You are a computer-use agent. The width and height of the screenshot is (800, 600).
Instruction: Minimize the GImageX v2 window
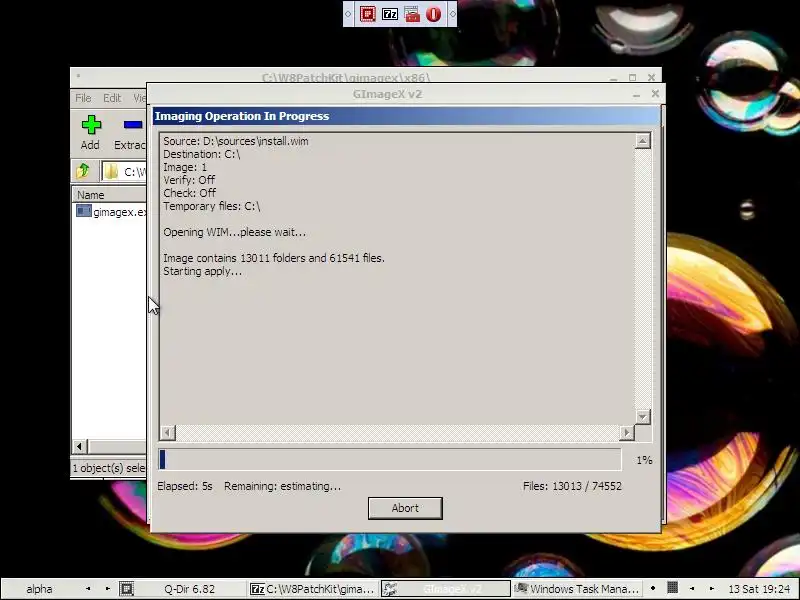636,94
